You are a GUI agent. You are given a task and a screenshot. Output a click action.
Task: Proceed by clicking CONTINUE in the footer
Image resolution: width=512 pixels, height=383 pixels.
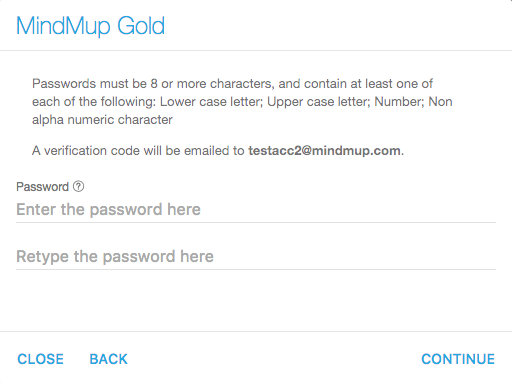pos(458,359)
